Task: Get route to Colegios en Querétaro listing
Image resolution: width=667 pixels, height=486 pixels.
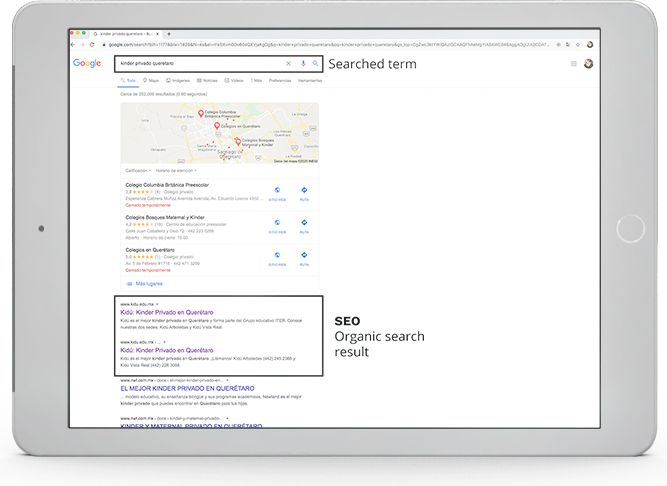Action: coord(304,259)
